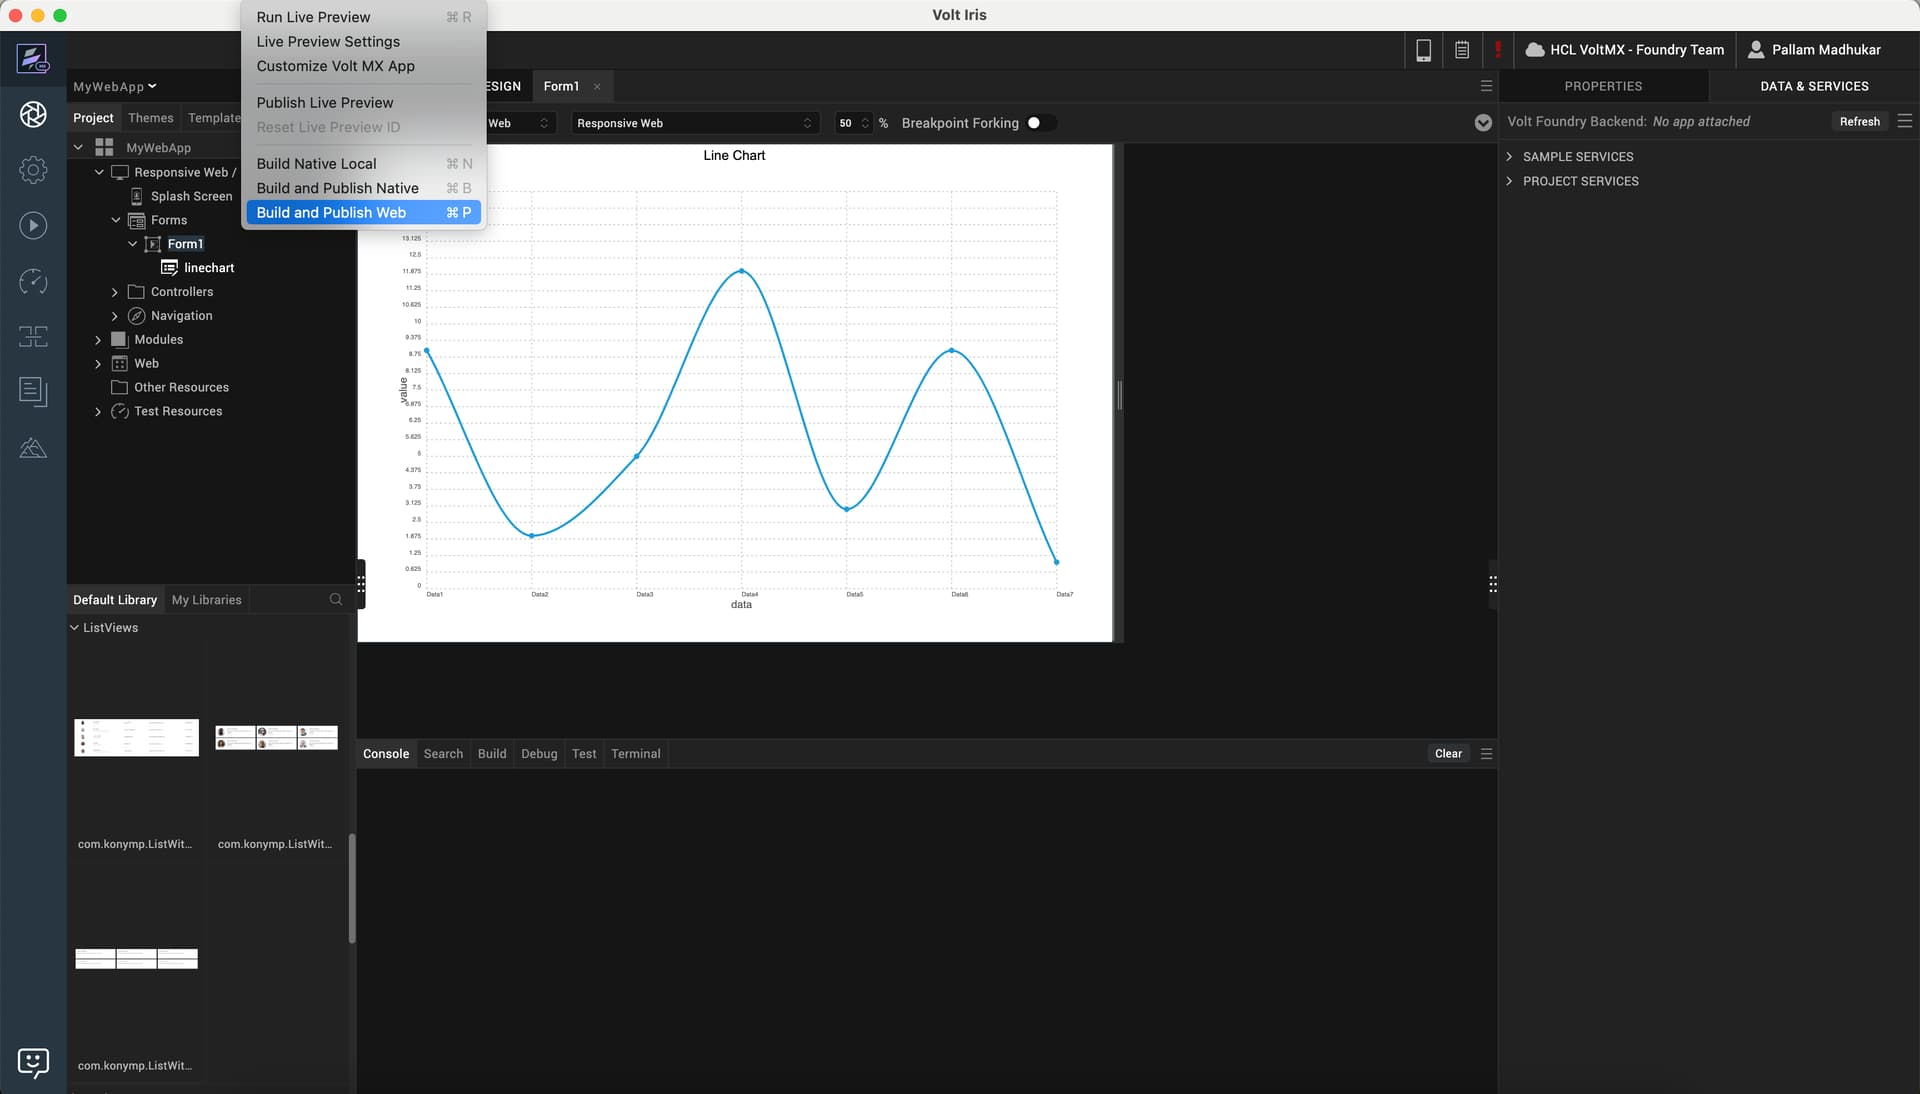Open the settings gear in the left sidebar

pyautogui.click(x=33, y=170)
